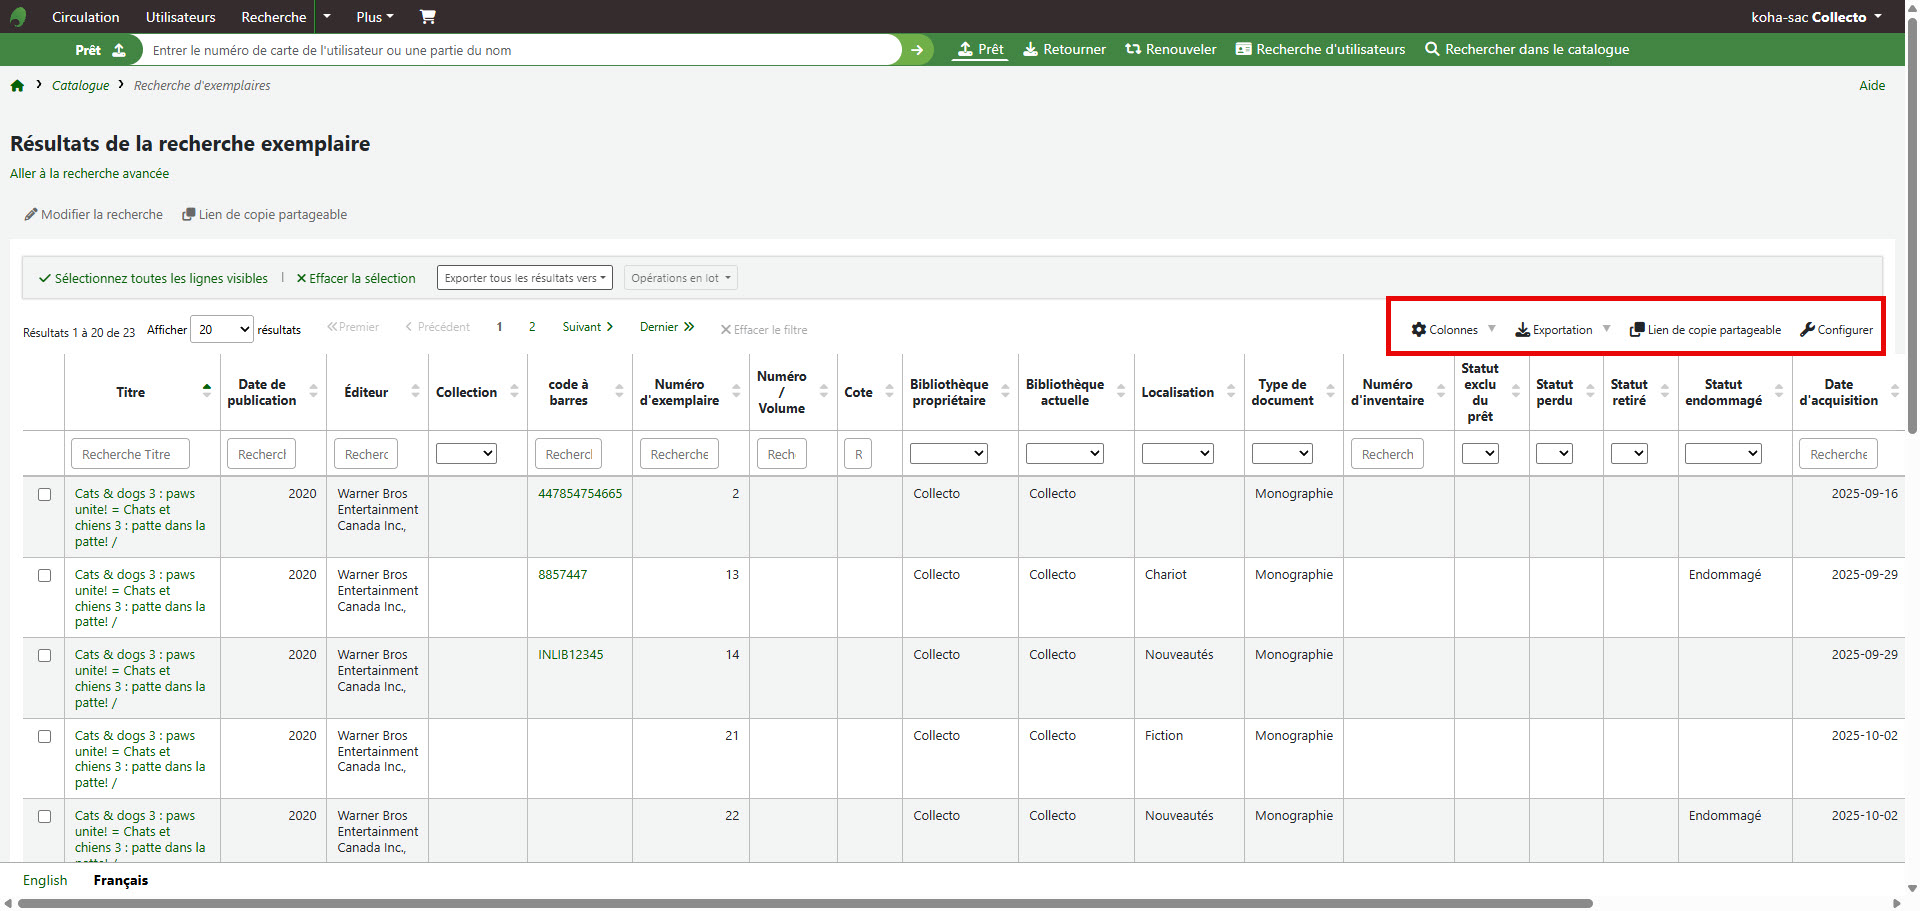Screen dimensions: 1920x911
Task: Open the shopping cart icon
Action: coord(427,17)
